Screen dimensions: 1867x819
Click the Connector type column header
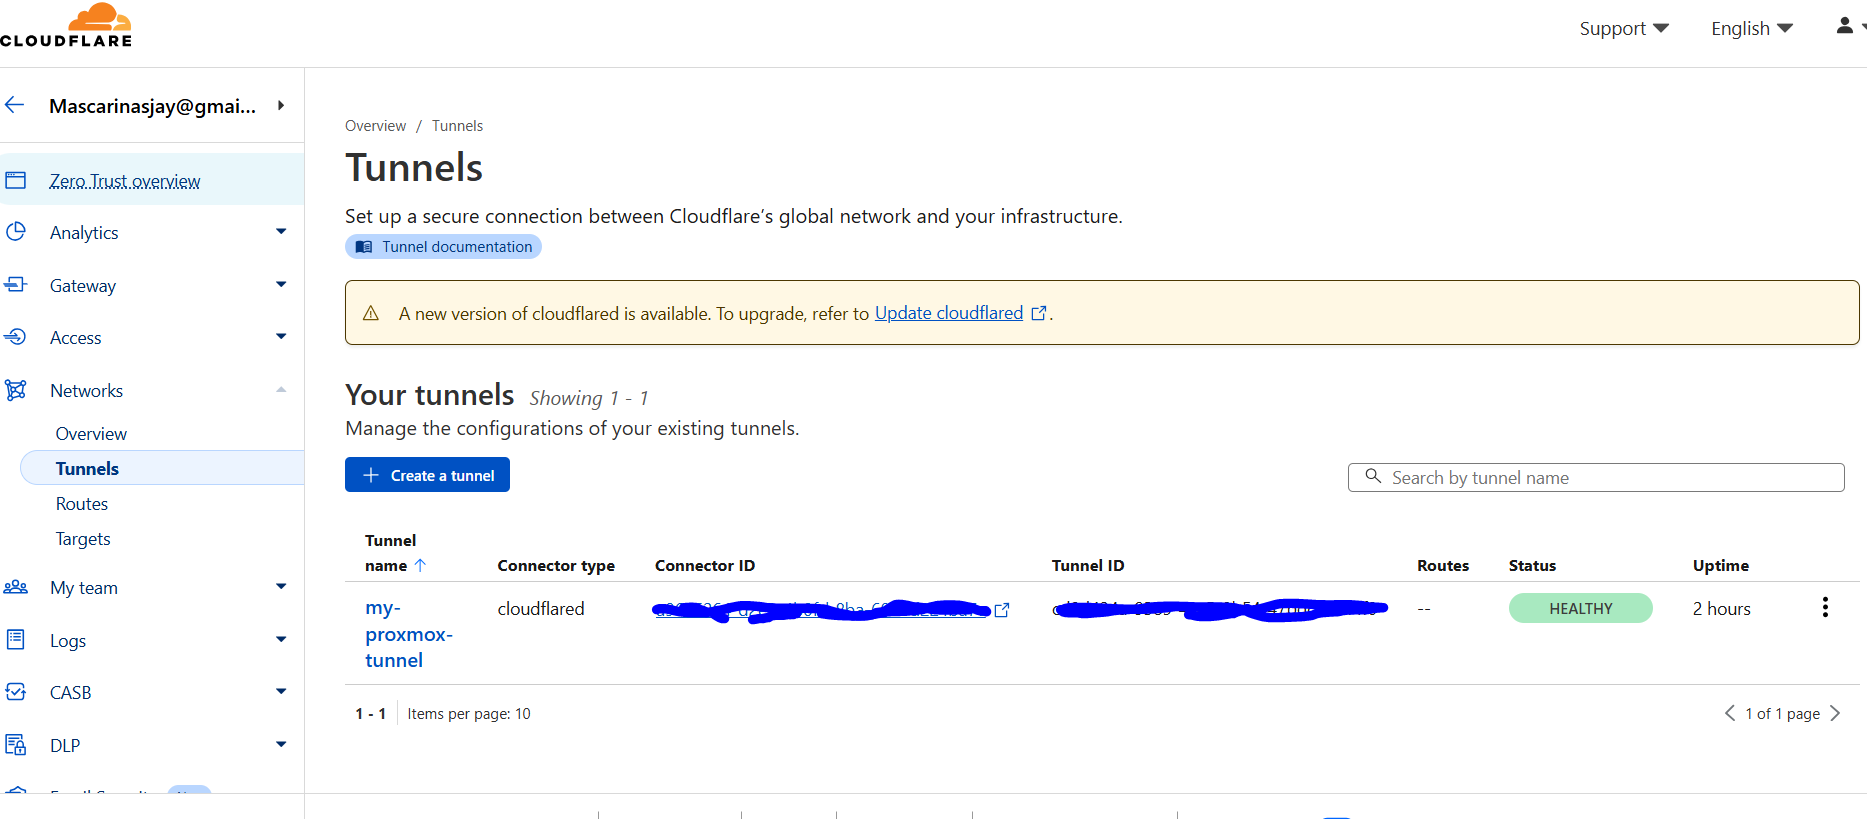pos(556,566)
